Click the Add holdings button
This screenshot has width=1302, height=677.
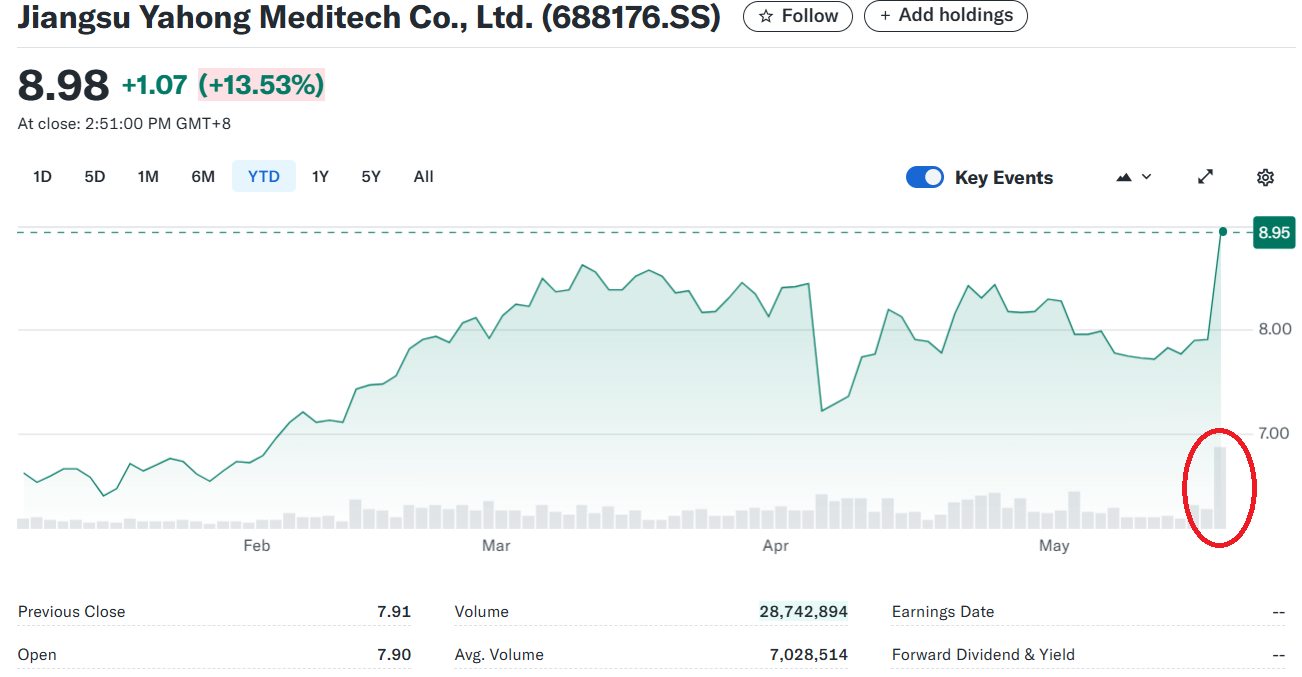click(x=946, y=16)
